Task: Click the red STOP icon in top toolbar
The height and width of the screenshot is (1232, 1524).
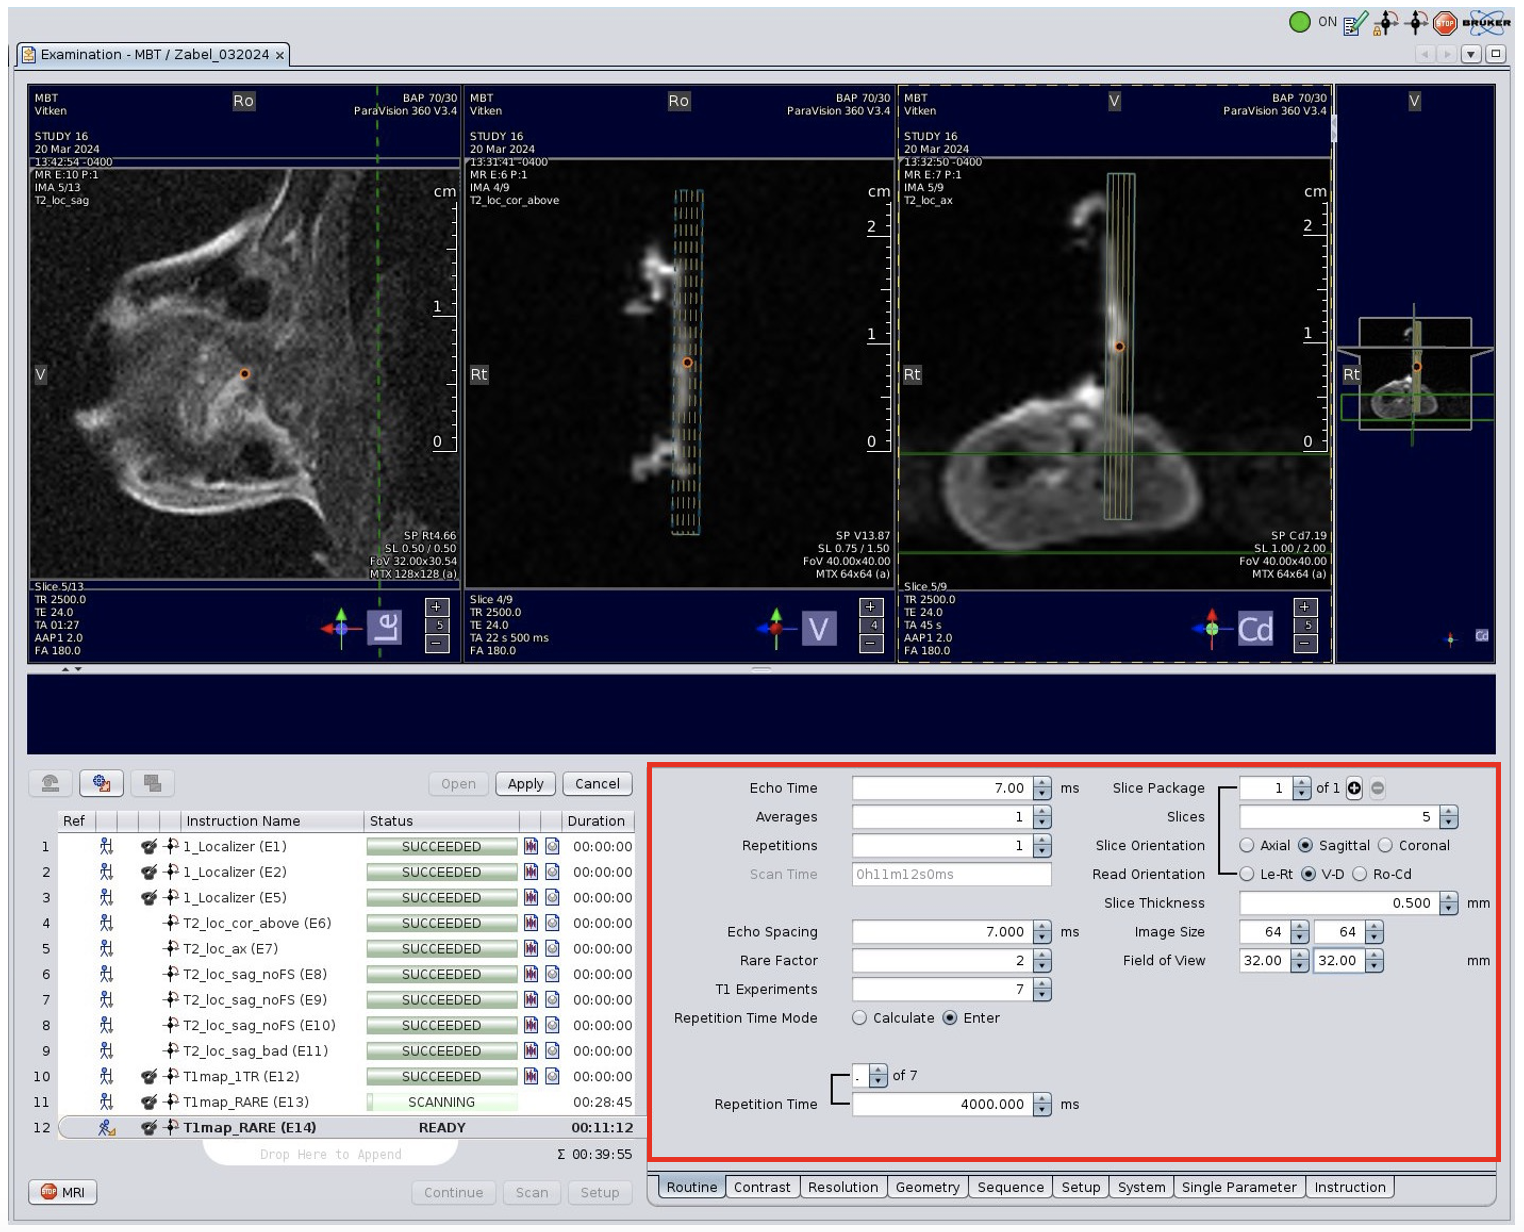Action: coord(1445,23)
